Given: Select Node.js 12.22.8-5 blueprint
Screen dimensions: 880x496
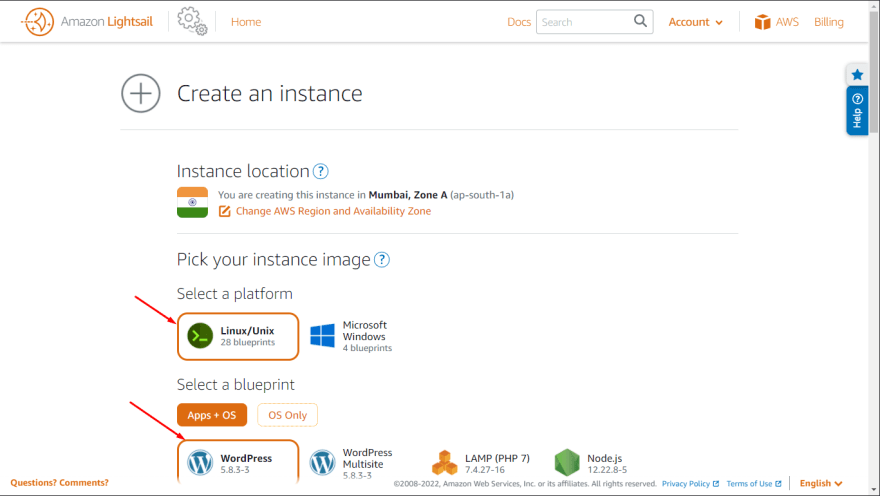Looking at the screenshot, I should tap(592, 463).
